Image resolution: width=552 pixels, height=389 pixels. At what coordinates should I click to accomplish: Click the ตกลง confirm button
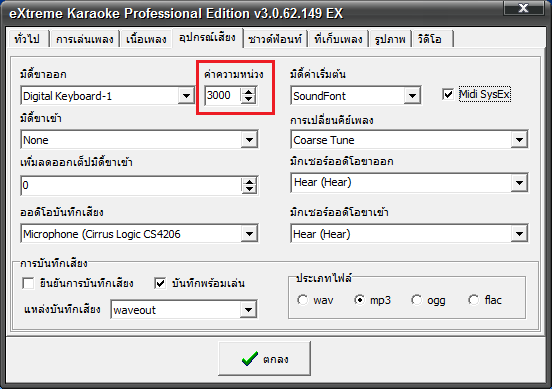coord(264,358)
